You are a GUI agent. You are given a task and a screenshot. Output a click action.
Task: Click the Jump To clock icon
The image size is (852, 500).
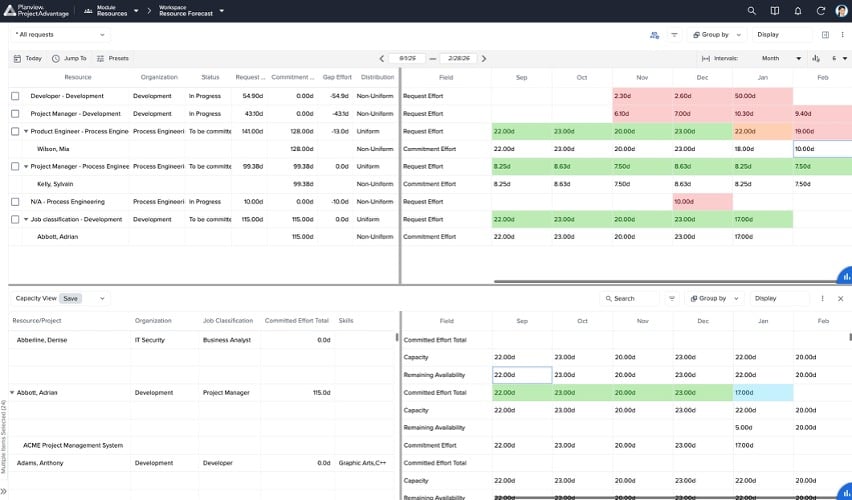(x=56, y=58)
